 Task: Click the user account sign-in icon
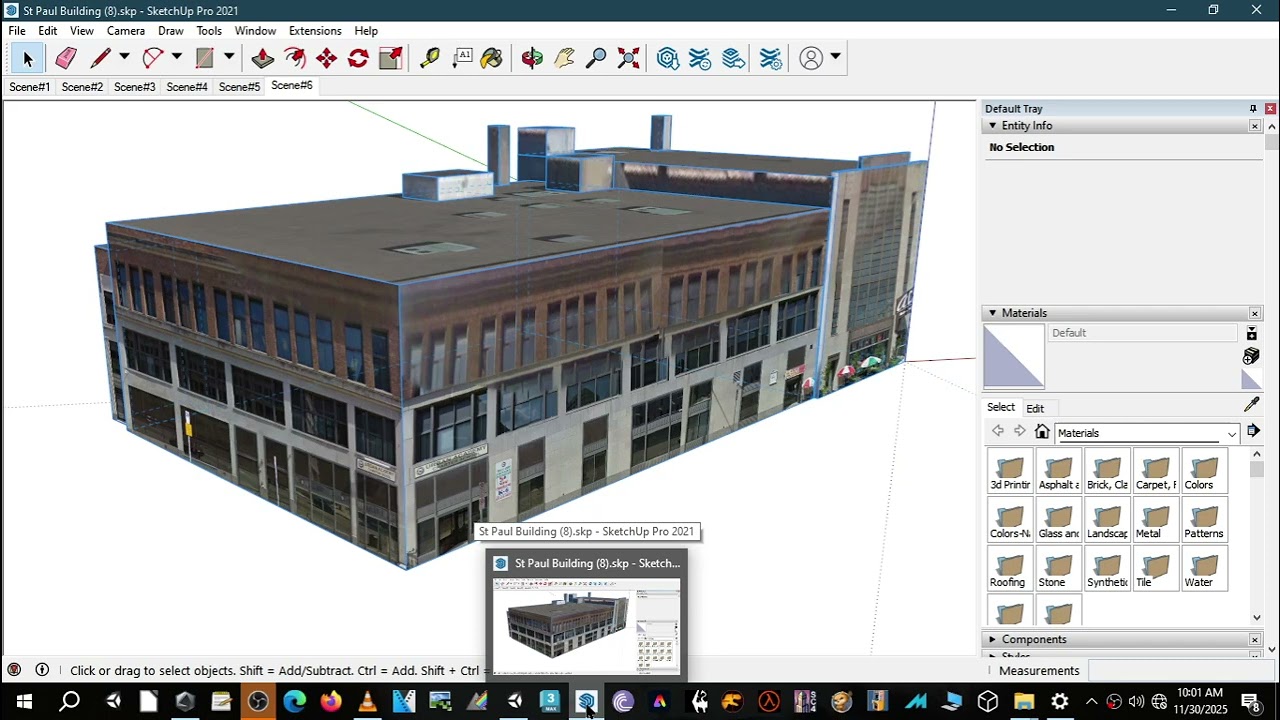pyautogui.click(x=811, y=59)
